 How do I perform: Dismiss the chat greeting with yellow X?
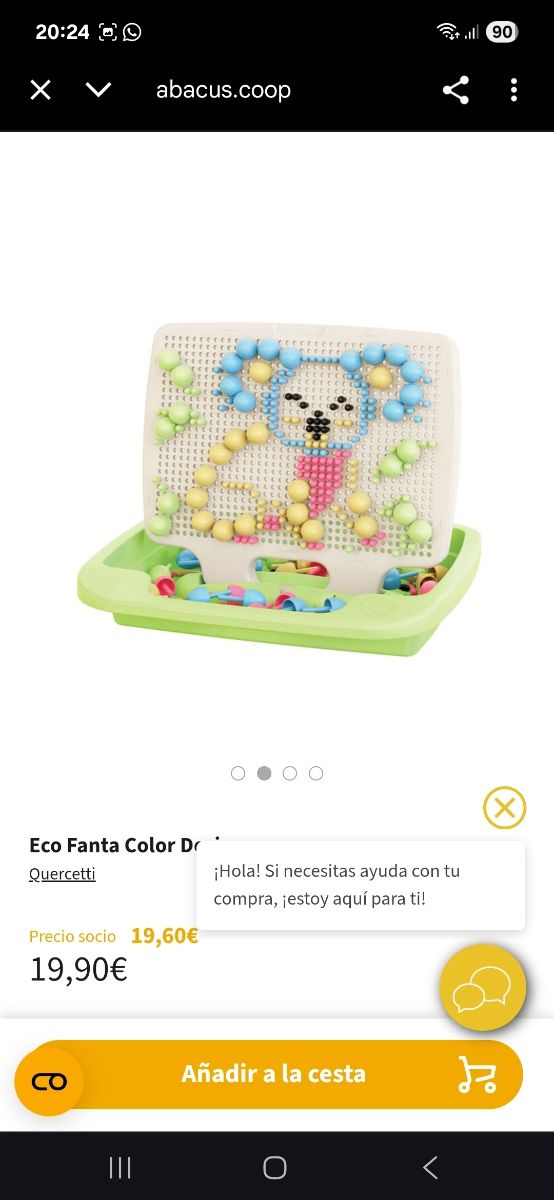pyautogui.click(x=504, y=807)
